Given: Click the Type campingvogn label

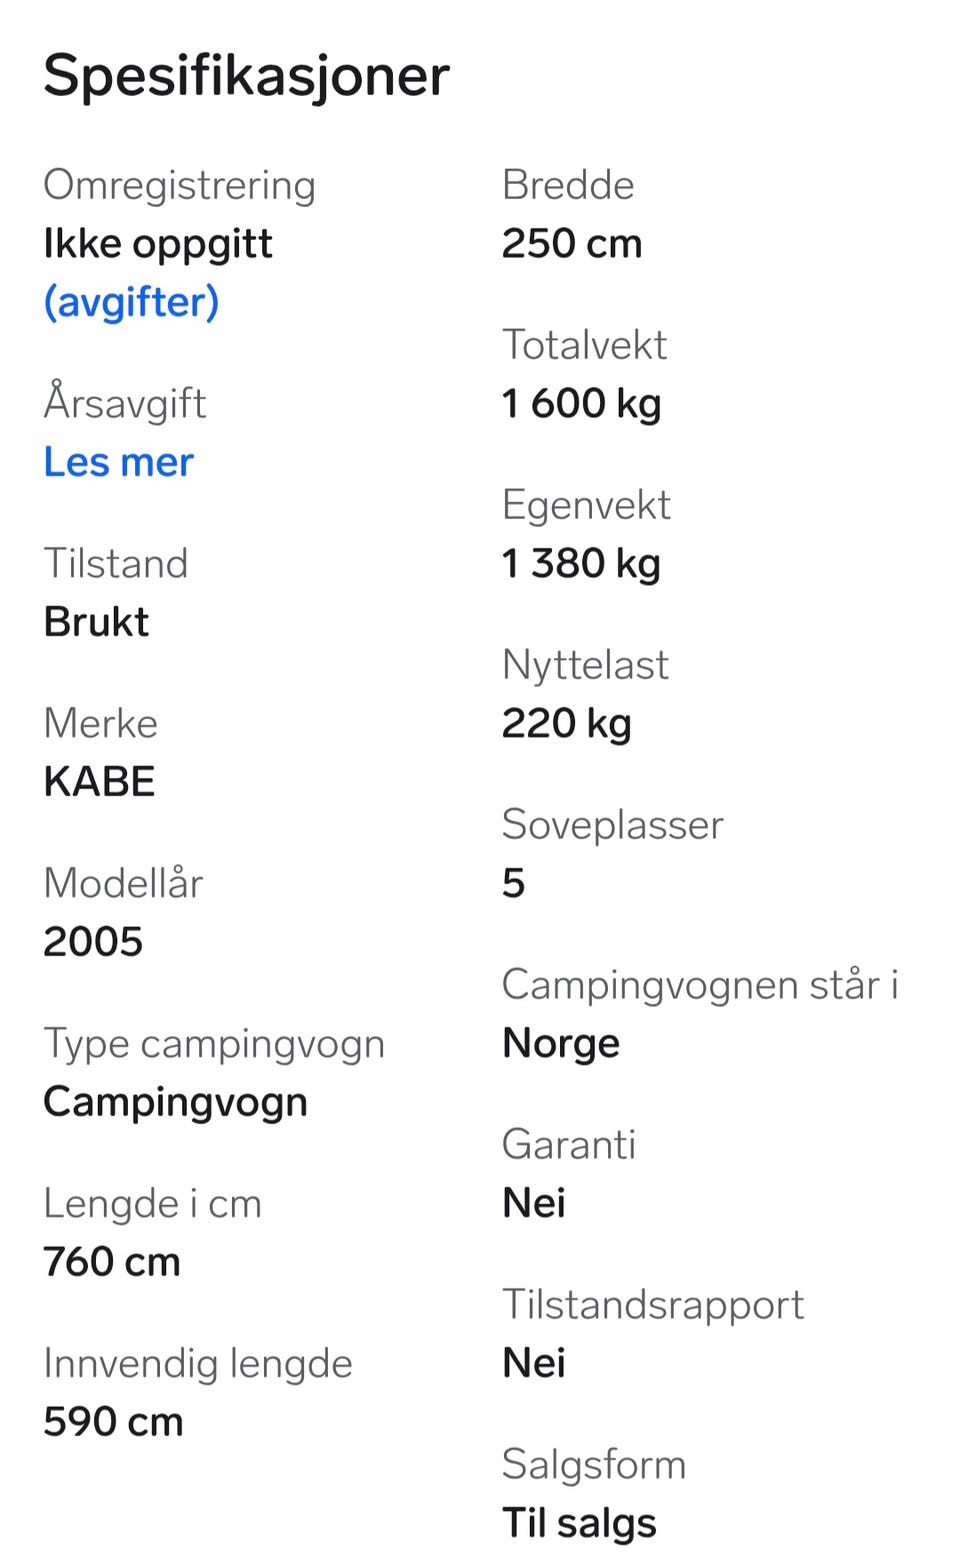Looking at the screenshot, I should (214, 1044).
